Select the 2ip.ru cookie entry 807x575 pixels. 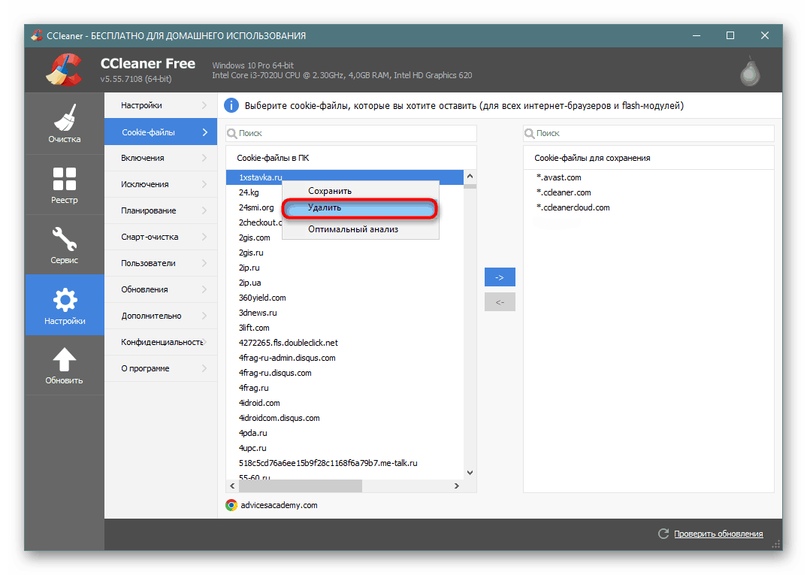(x=249, y=268)
